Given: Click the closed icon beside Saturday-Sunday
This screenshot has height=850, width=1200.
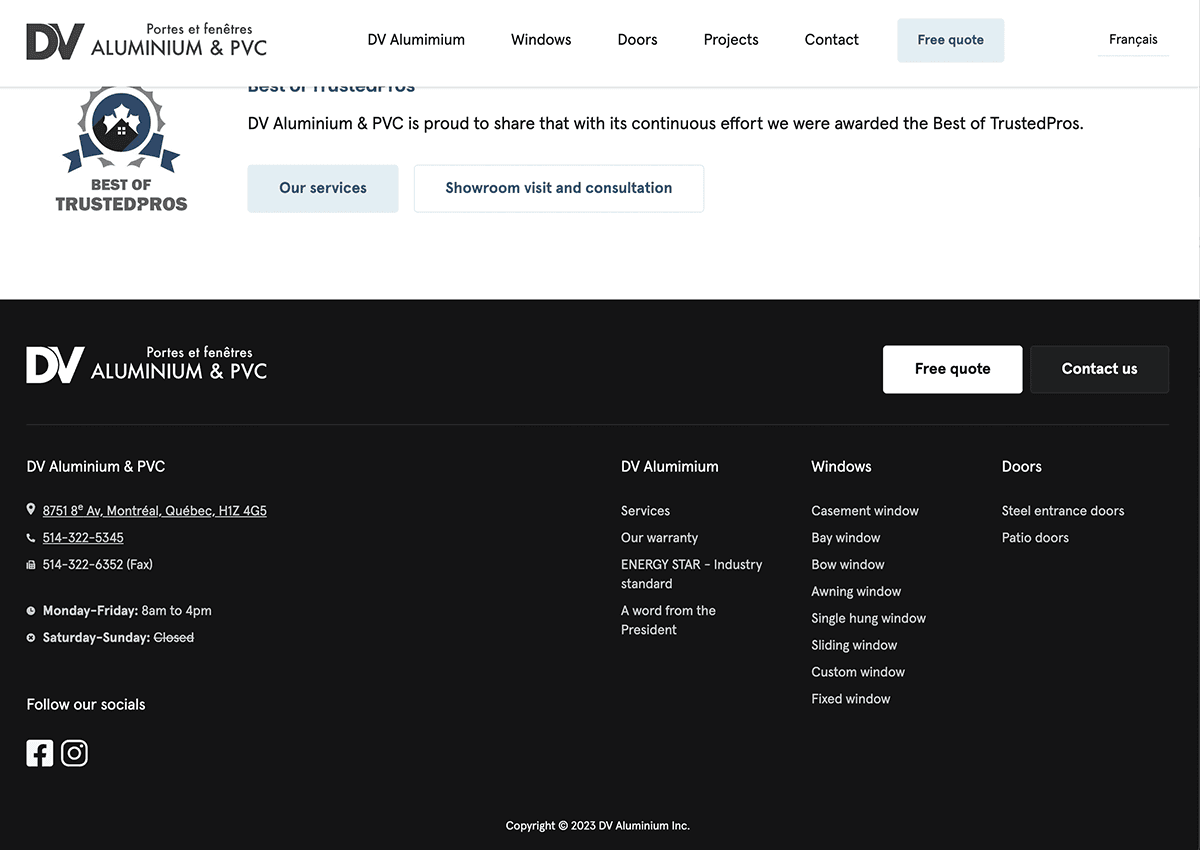Looking at the screenshot, I should coord(31,638).
